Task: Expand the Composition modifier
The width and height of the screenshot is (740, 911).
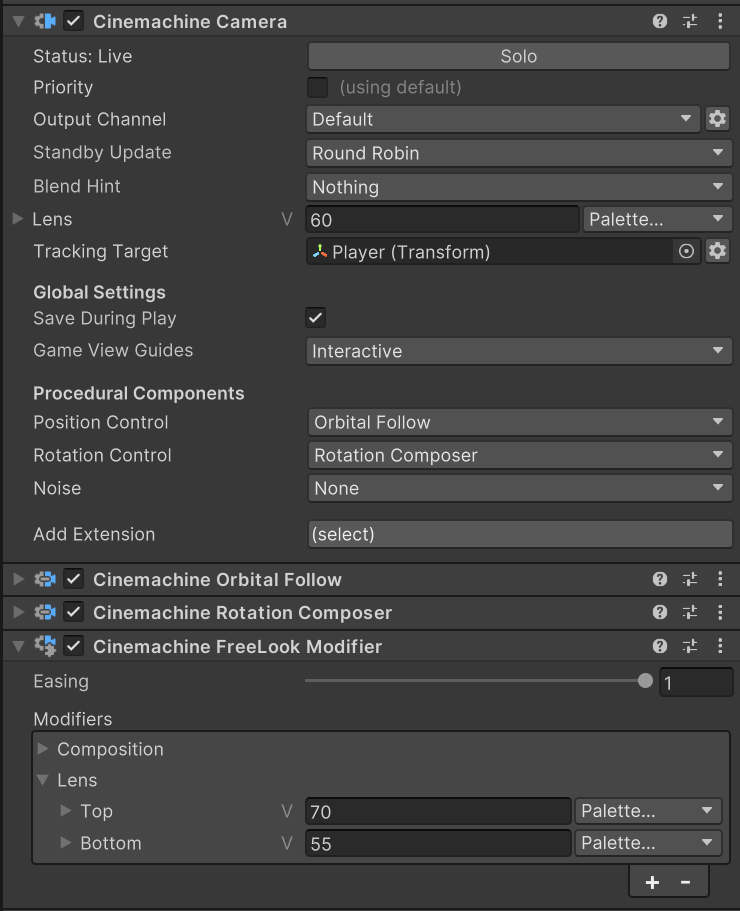Action: click(x=43, y=749)
